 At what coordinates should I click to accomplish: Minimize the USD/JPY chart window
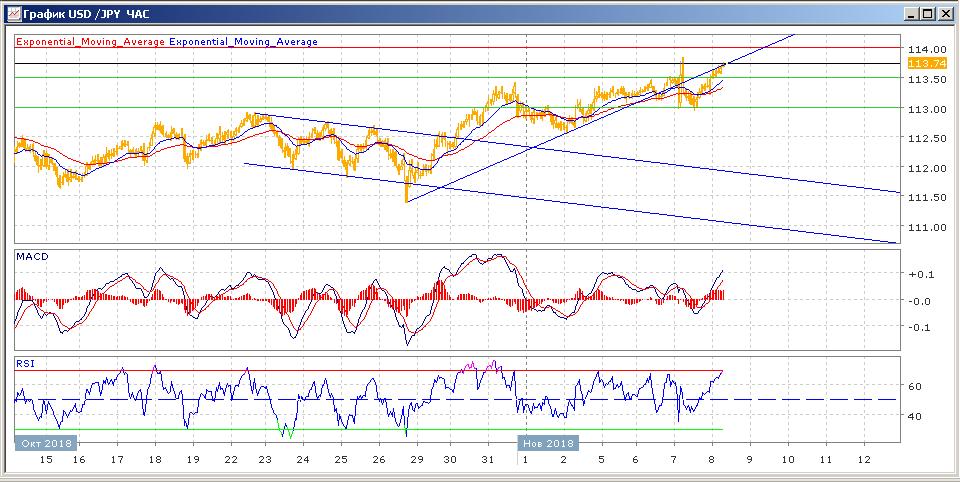click(x=911, y=13)
